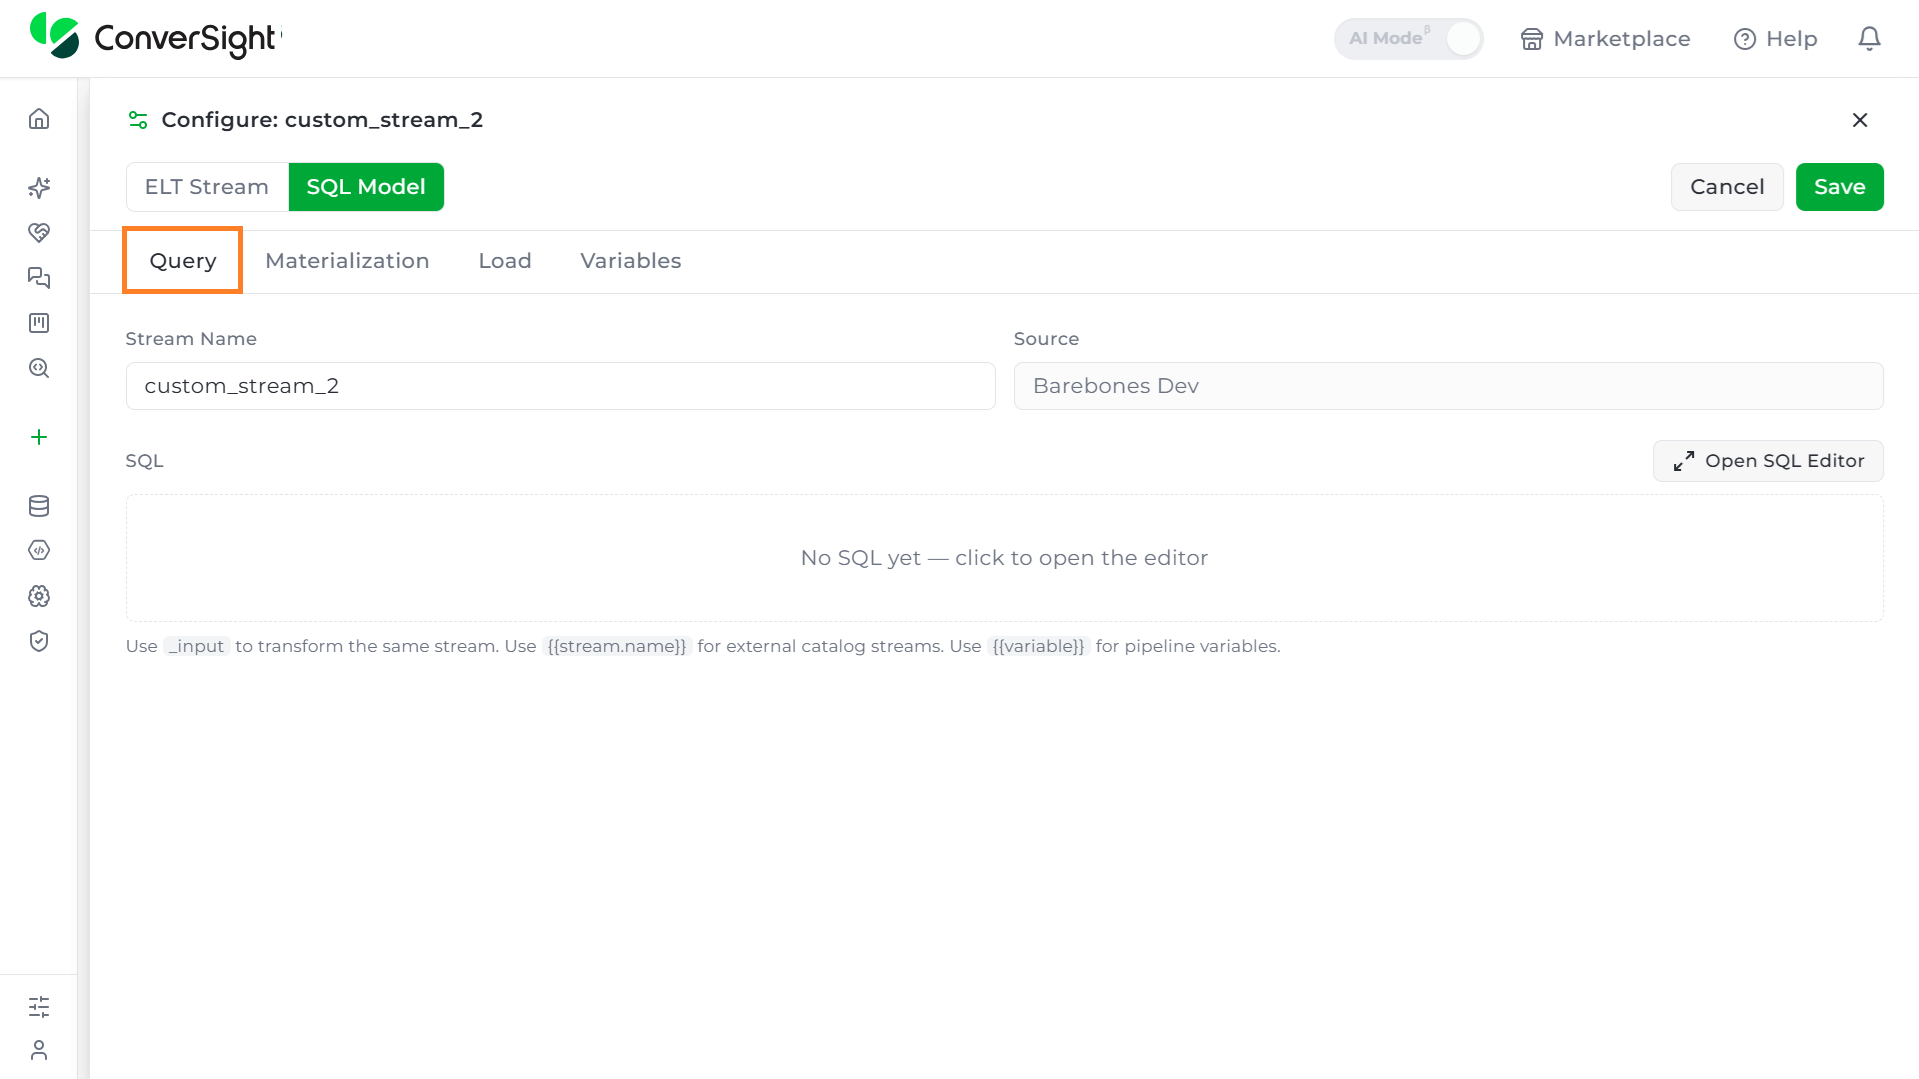This screenshot has height=1079, width=1919.
Task: Save the stream configuration
Action: 1840,187
